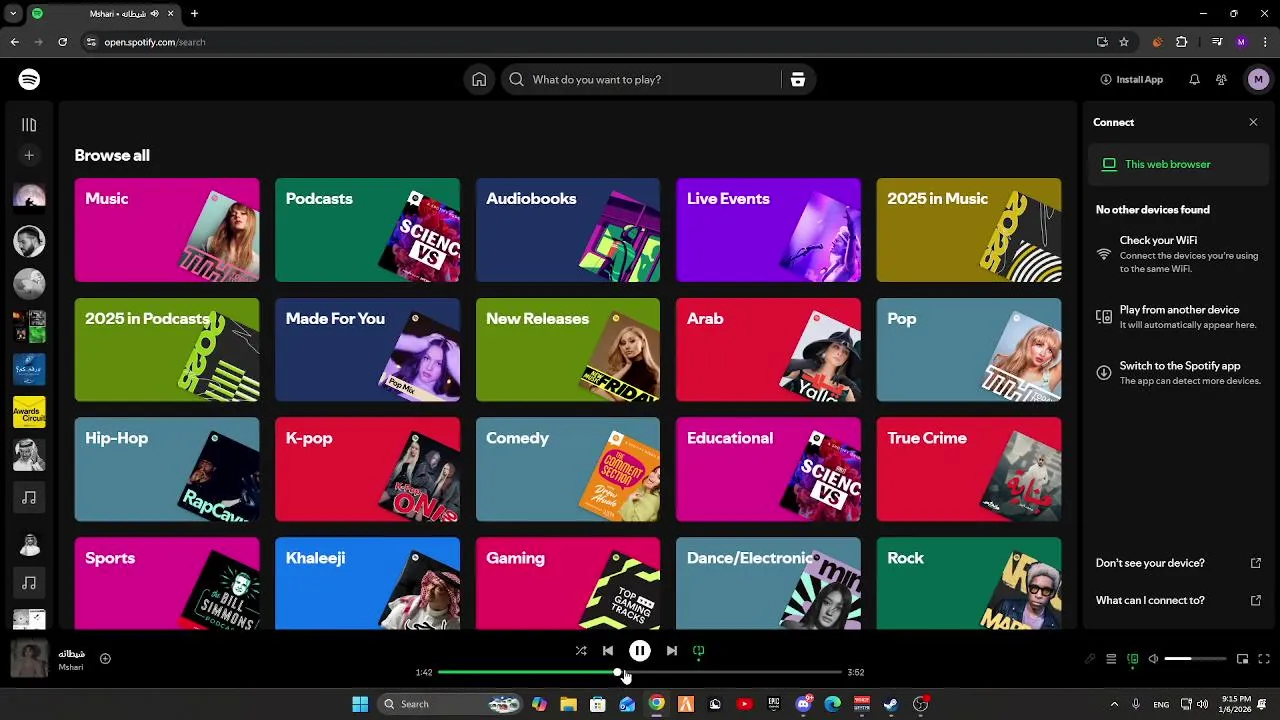The image size is (1280, 720).
Task: Toggle the green repeat button
Action: click(x=699, y=650)
